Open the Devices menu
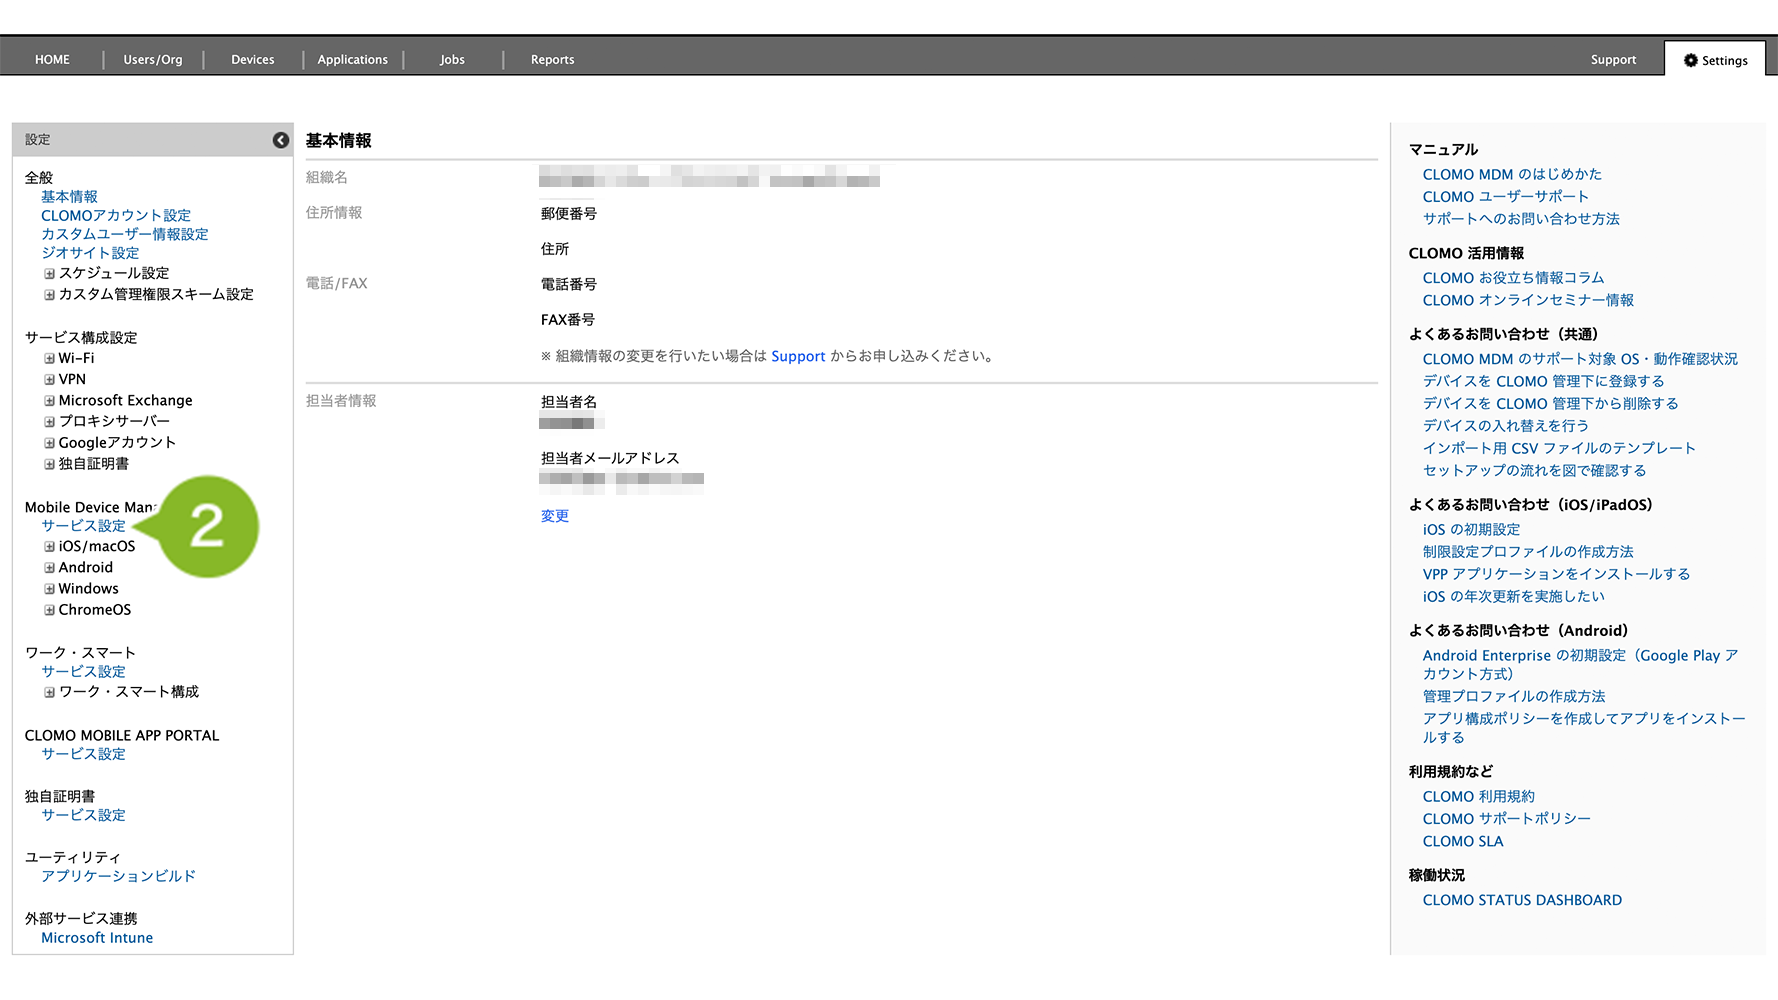 click(x=252, y=60)
